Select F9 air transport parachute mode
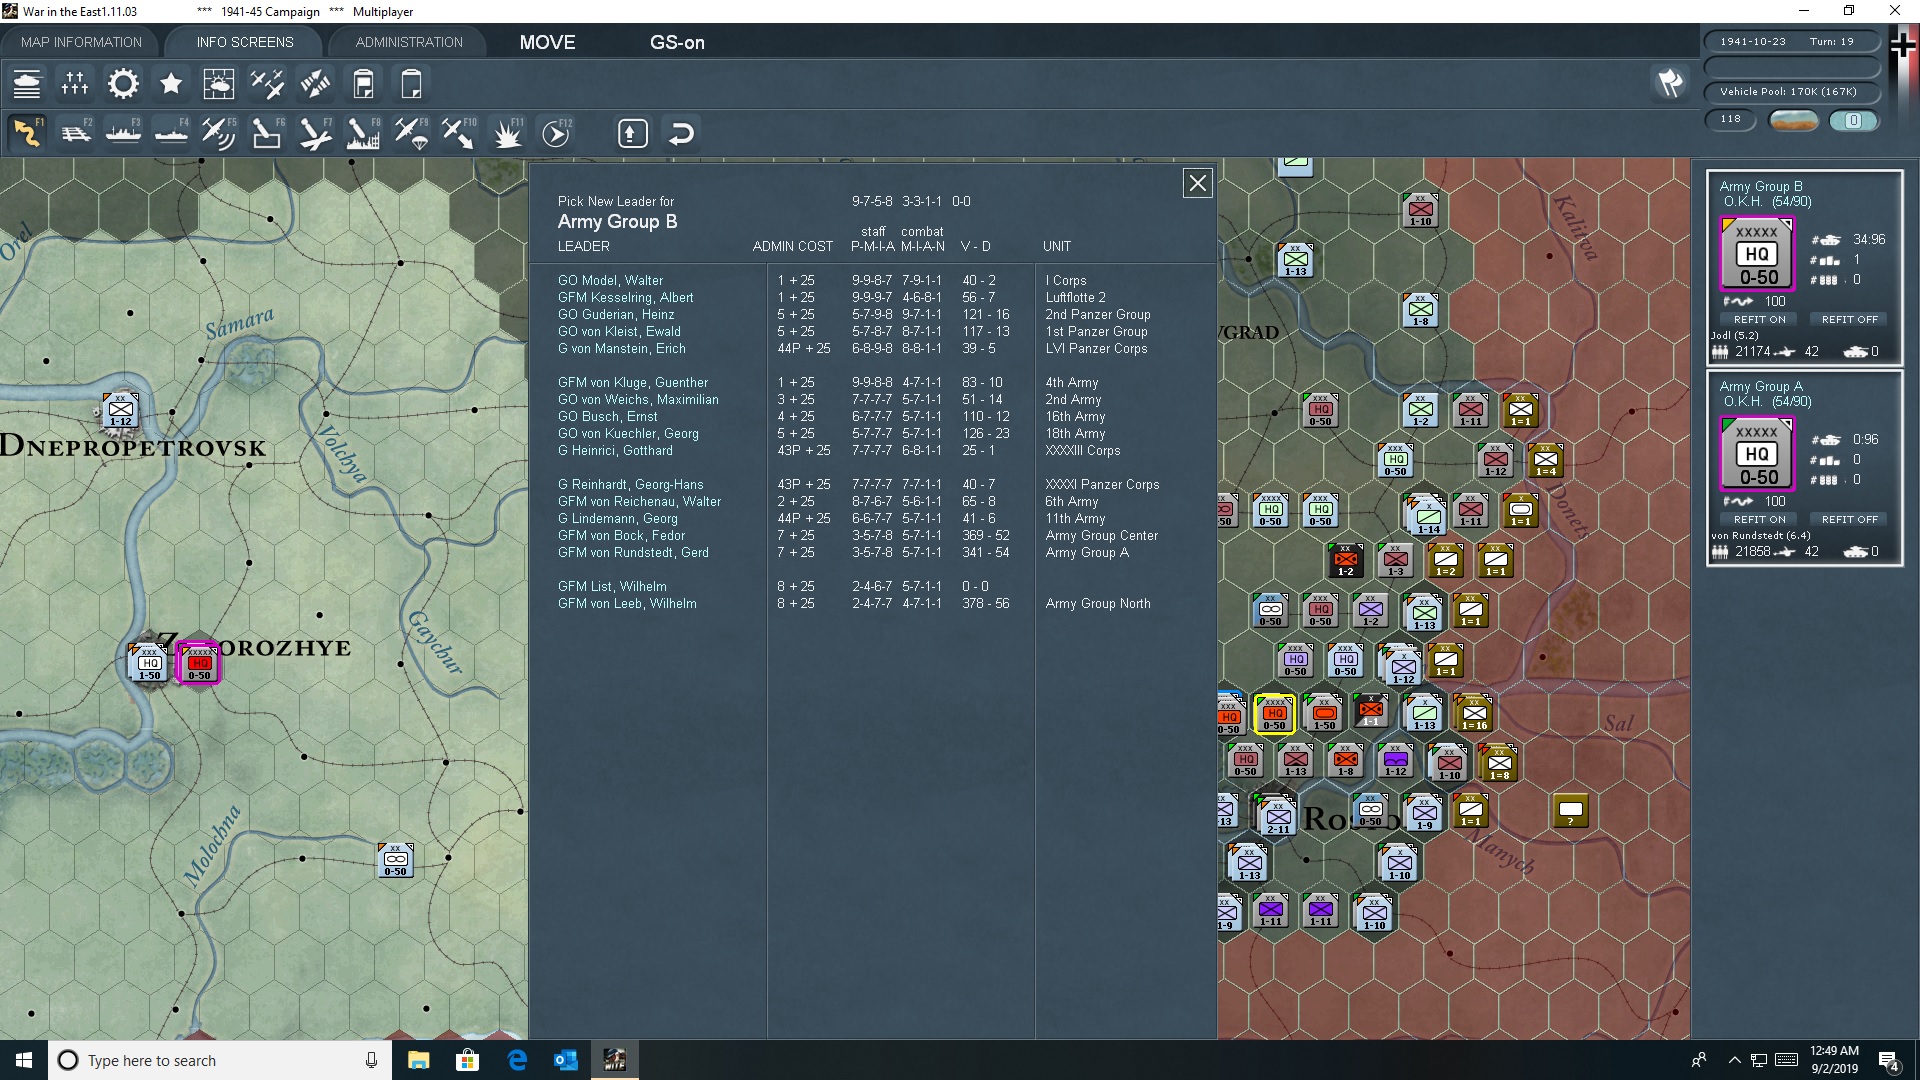The image size is (1920, 1080). pyautogui.click(x=411, y=133)
